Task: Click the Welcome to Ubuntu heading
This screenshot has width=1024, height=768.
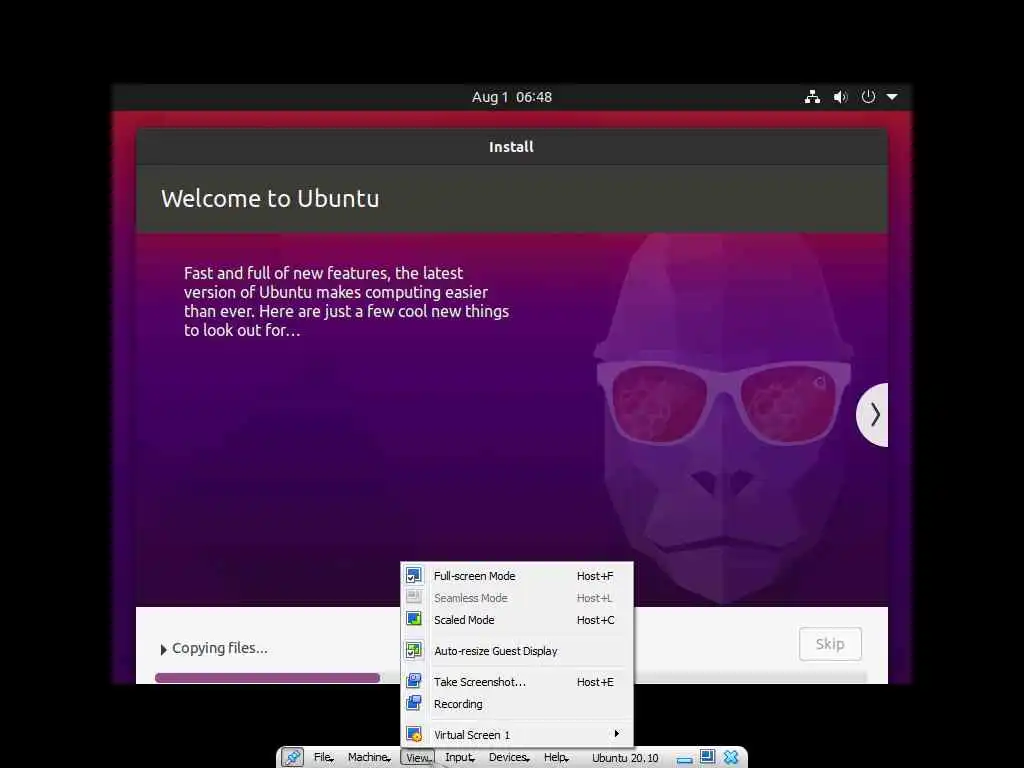Action: tap(270, 199)
